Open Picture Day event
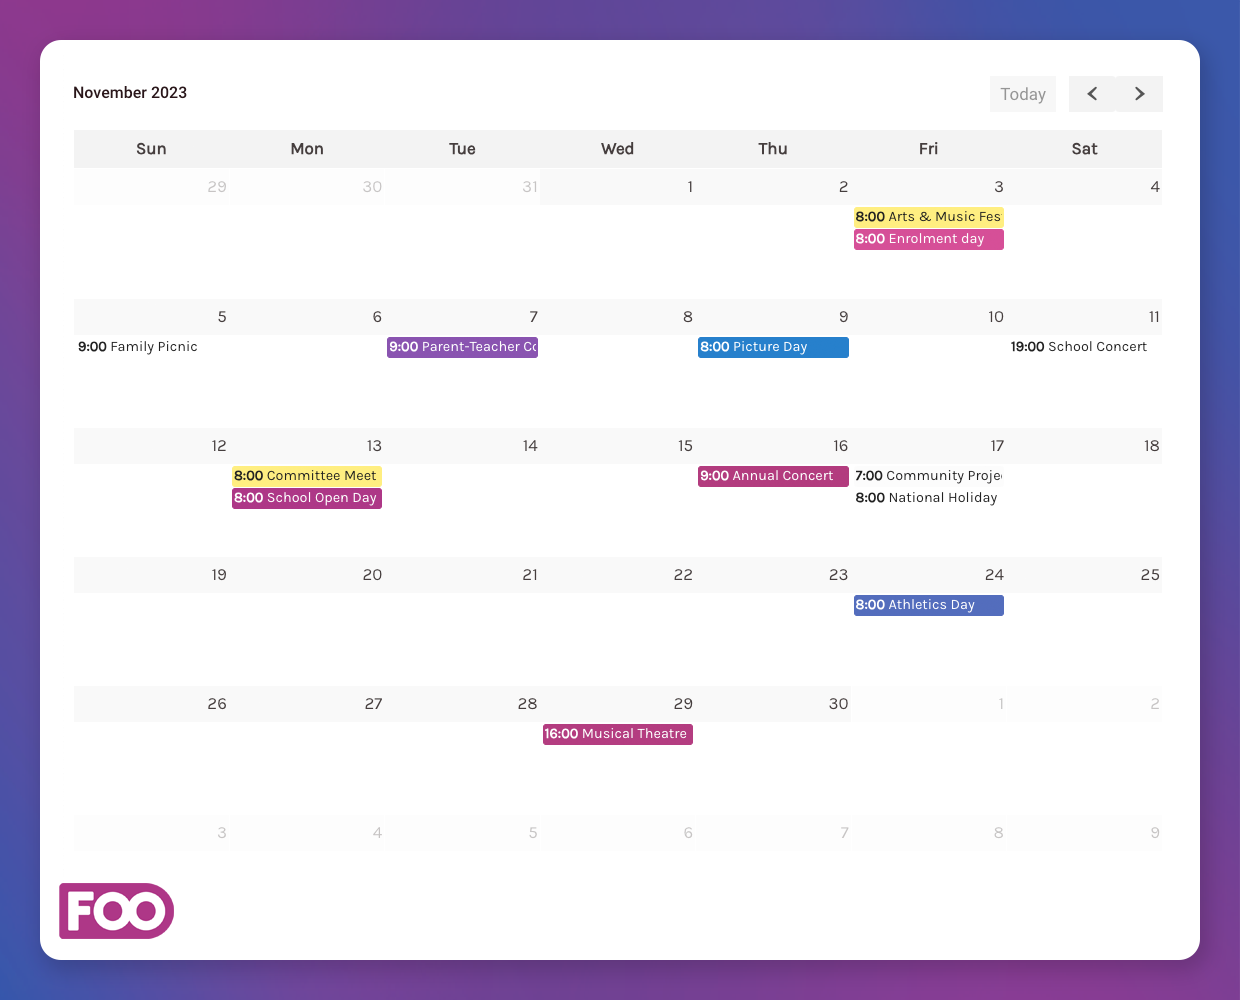This screenshot has width=1240, height=1000. click(x=773, y=347)
